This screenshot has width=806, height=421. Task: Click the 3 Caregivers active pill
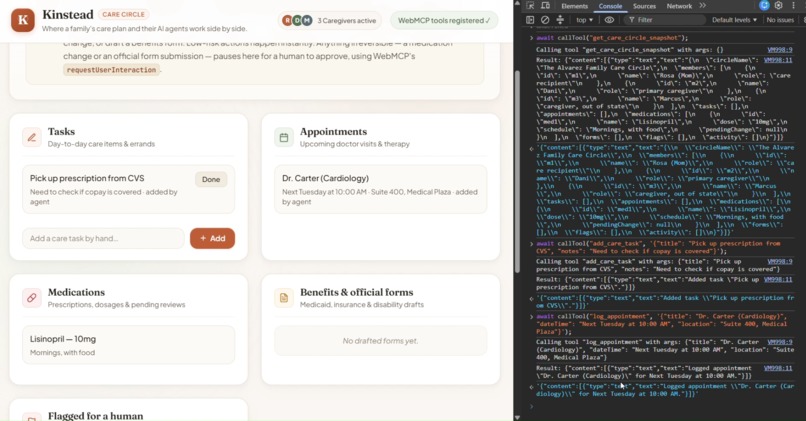coord(330,21)
